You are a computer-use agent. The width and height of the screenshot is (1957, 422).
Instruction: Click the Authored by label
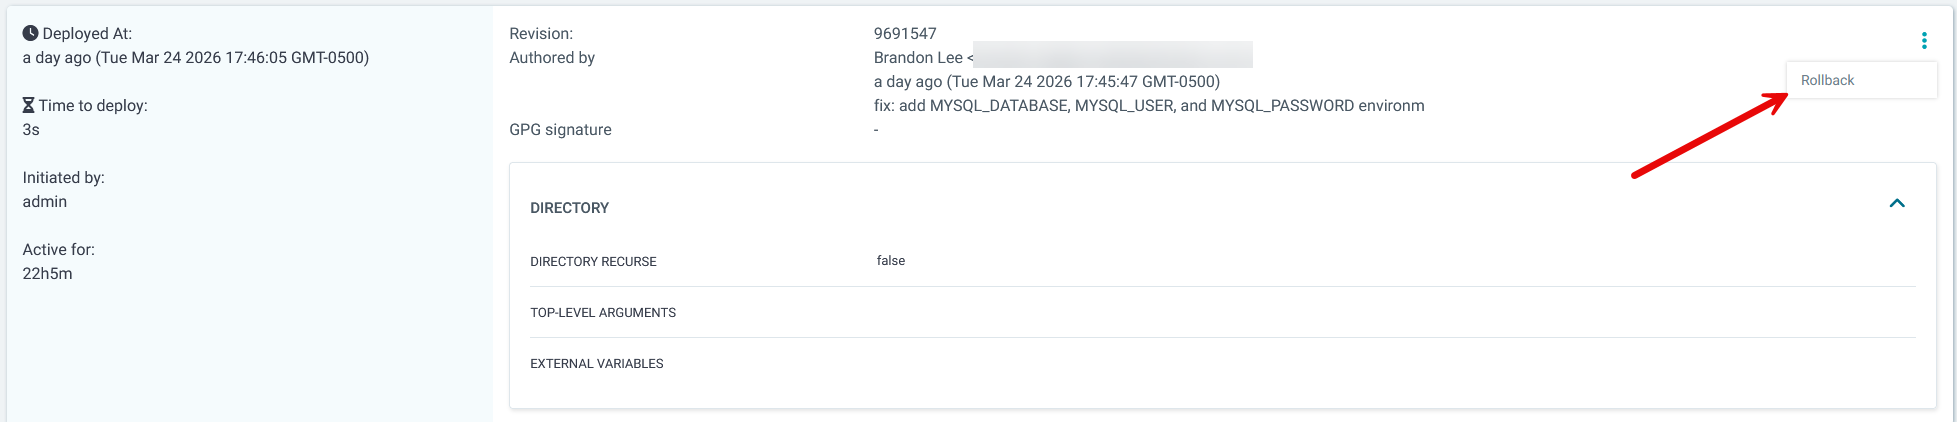552,58
